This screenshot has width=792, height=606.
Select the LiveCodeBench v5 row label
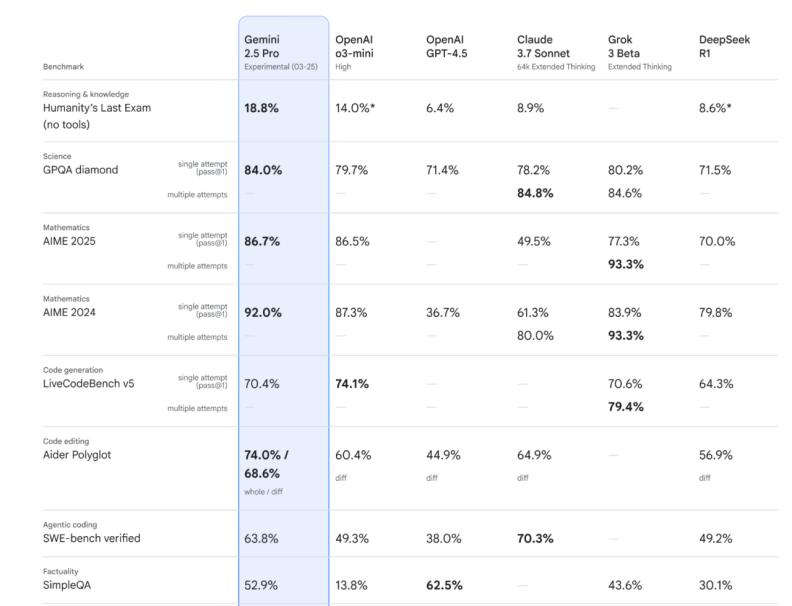tap(91, 384)
